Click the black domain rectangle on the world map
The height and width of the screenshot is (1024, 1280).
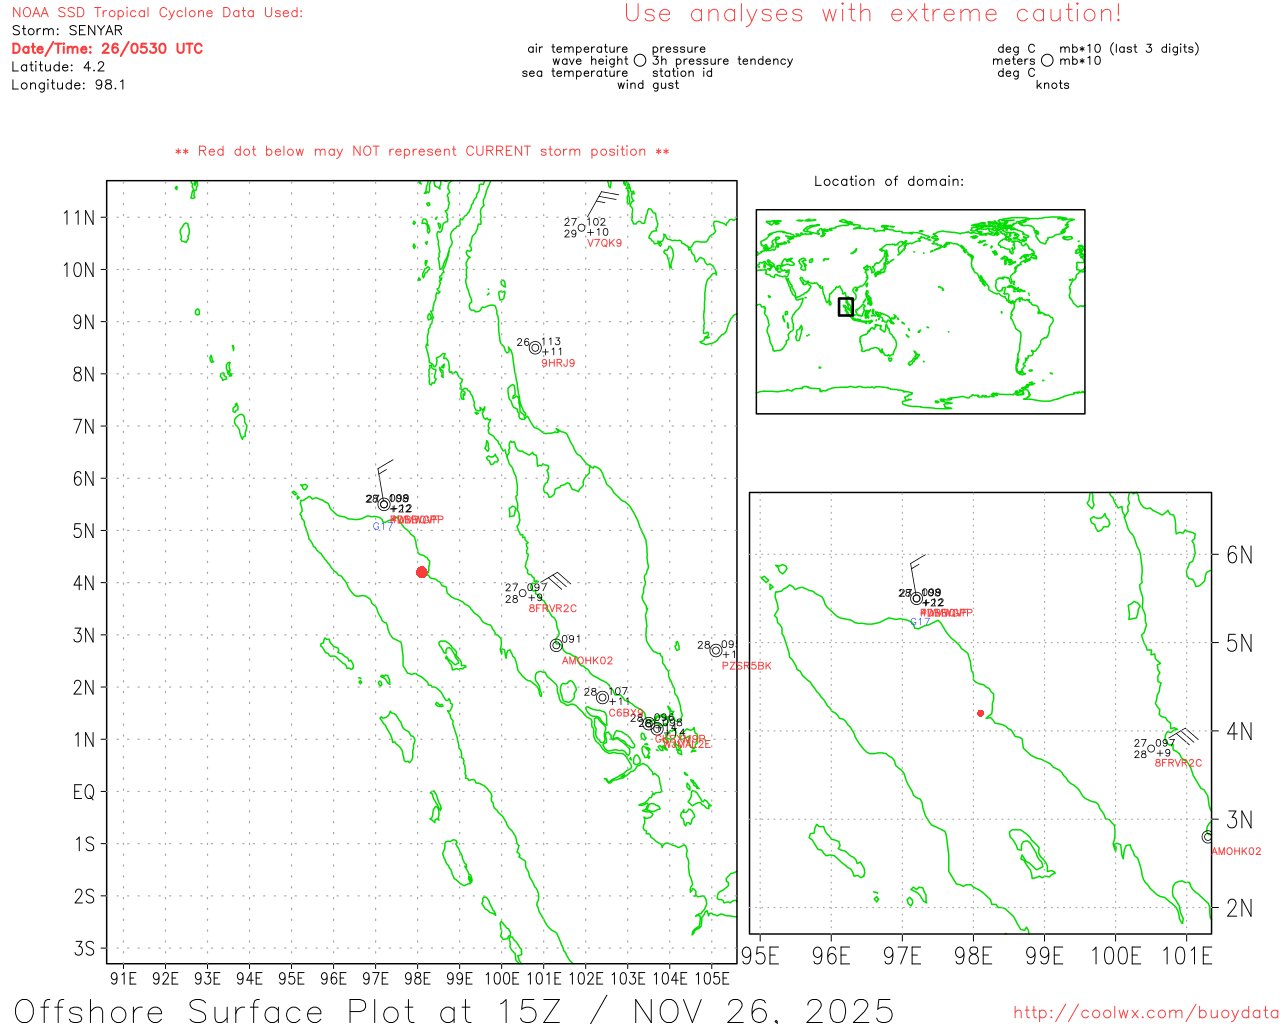846,307
